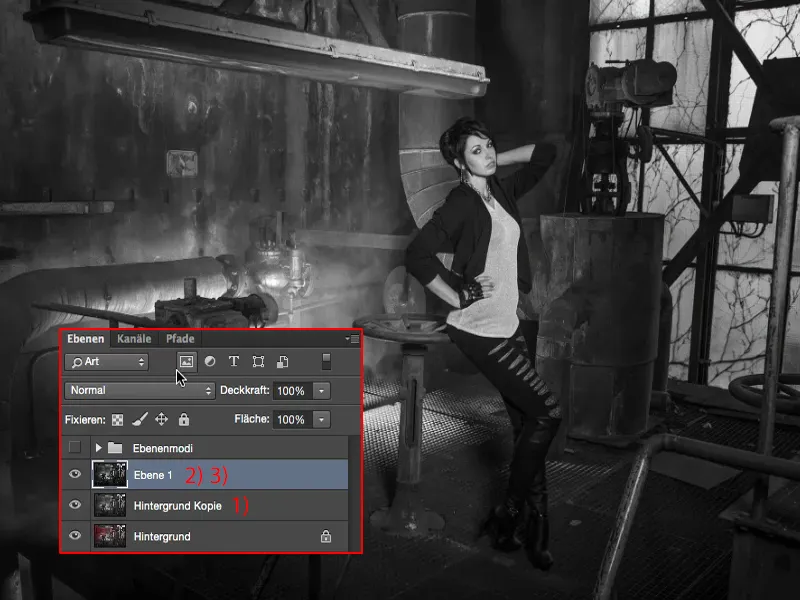Open the Normal blend mode dropdown
The image size is (800, 600).
click(139, 391)
